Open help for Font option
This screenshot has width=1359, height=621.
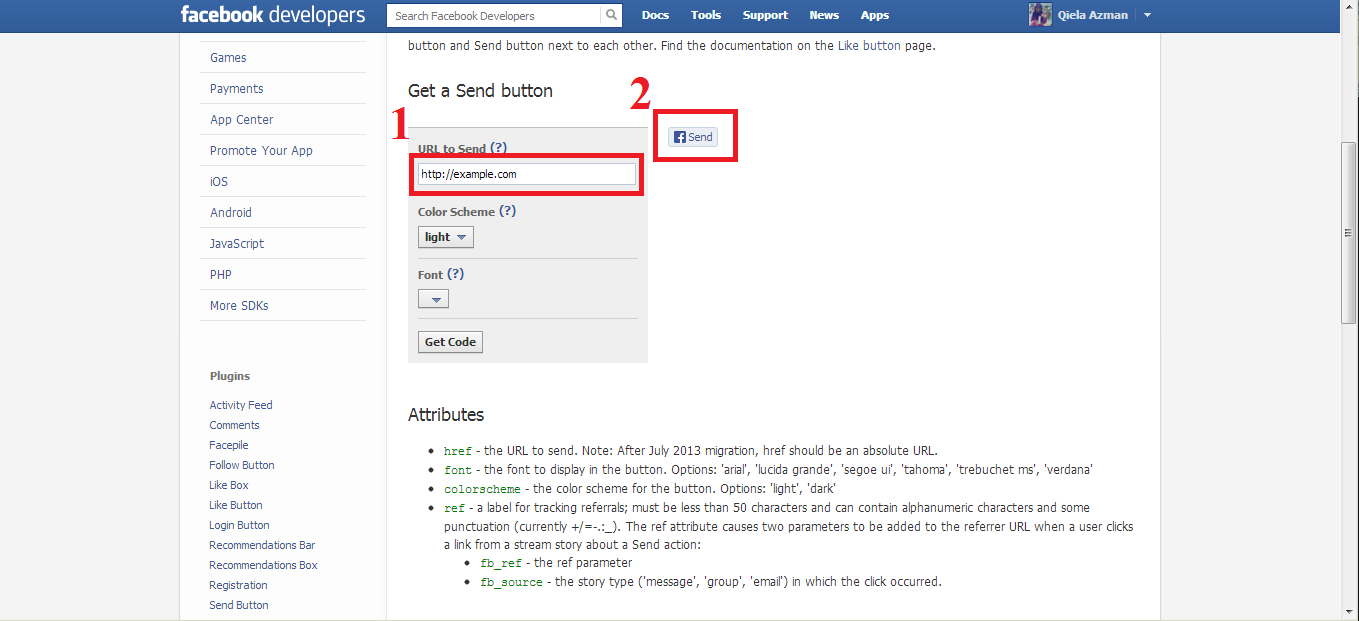[455, 274]
